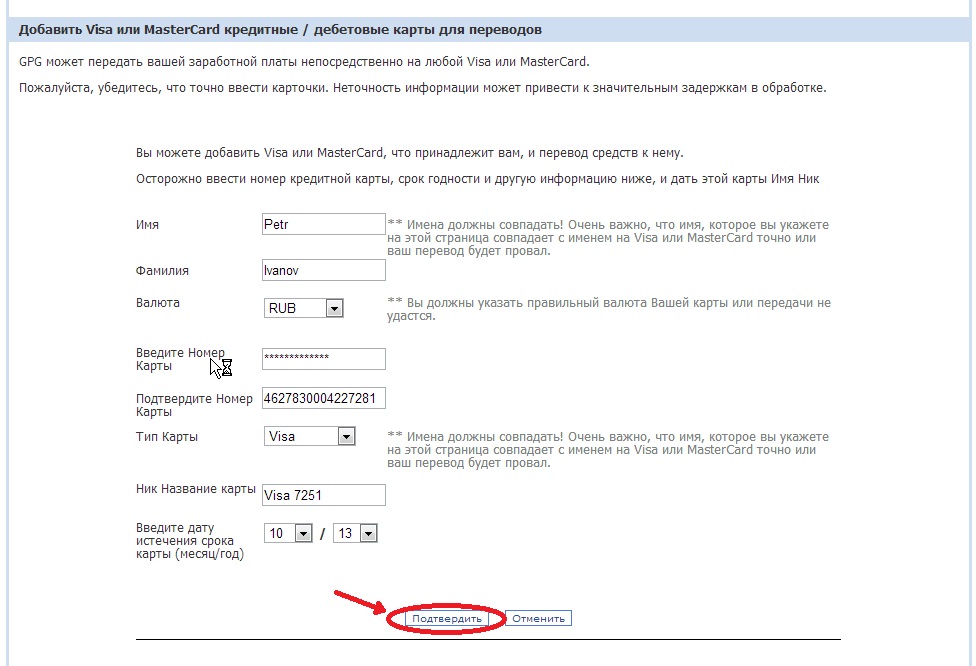Open the expiration month dropdown showing 10

(x=288, y=533)
